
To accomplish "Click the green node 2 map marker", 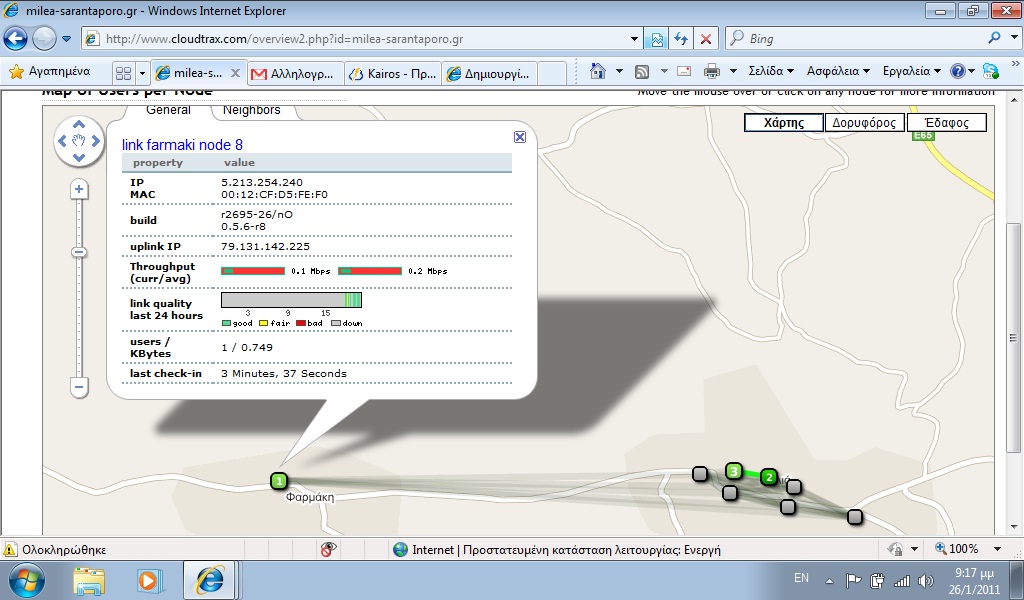I will pos(769,477).
